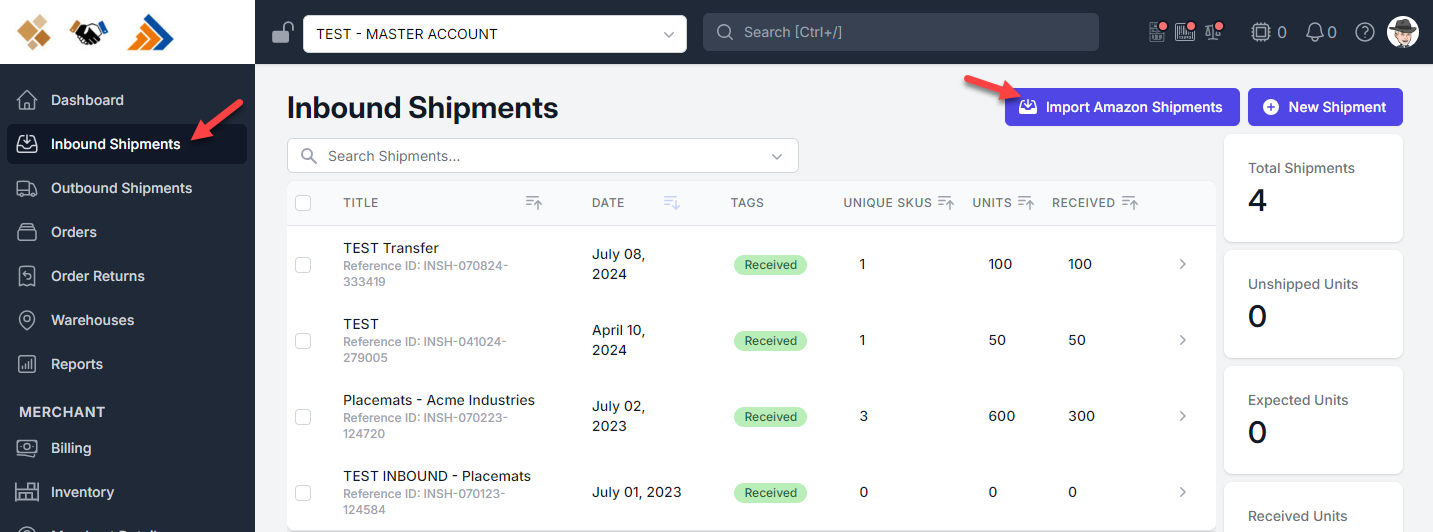Click Received tag on TEST Transfer row

tap(770, 265)
